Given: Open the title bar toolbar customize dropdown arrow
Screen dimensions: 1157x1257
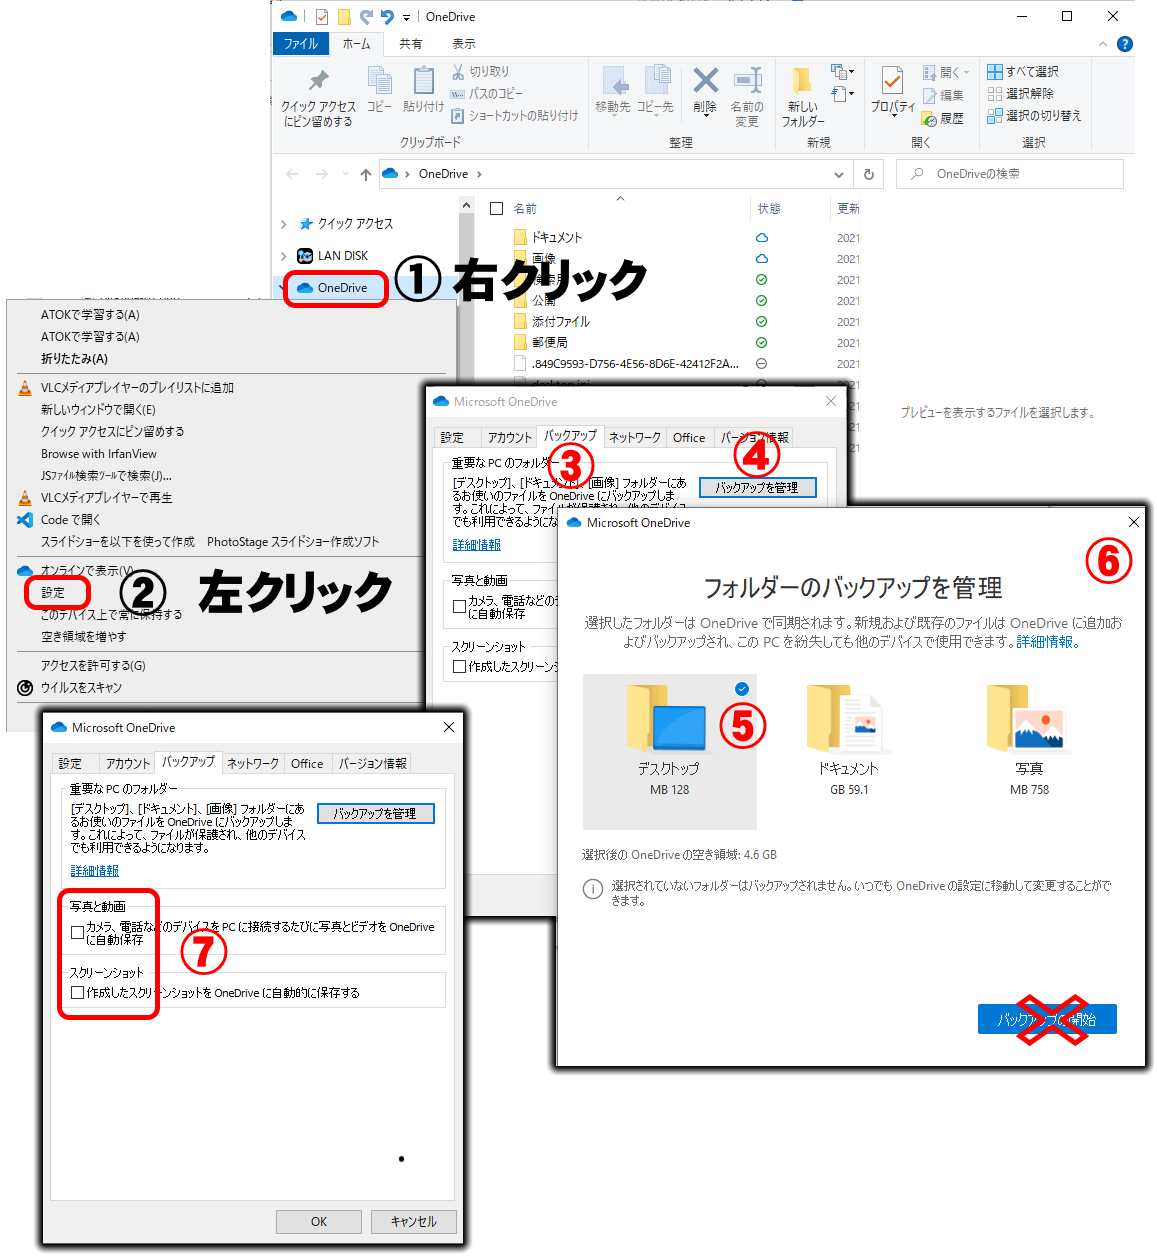Looking at the screenshot, I should [406, 17].
